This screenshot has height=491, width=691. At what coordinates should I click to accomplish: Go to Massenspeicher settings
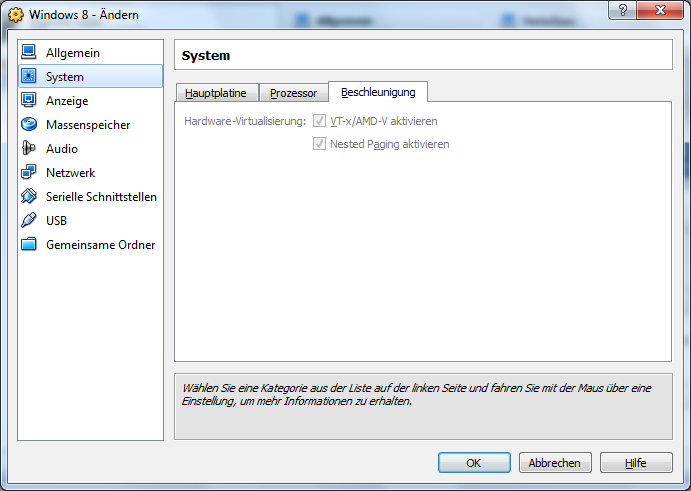tap(90, 125)
